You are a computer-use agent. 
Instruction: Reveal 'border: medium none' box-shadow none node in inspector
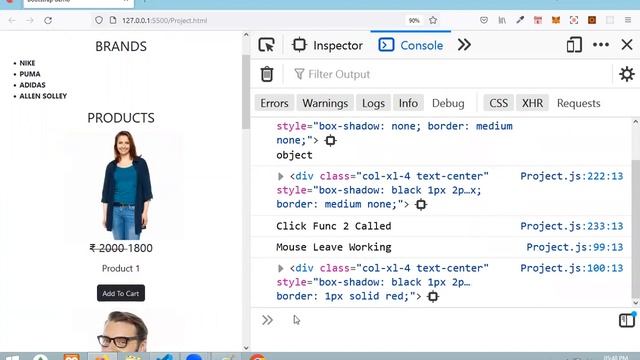(330, 141)
